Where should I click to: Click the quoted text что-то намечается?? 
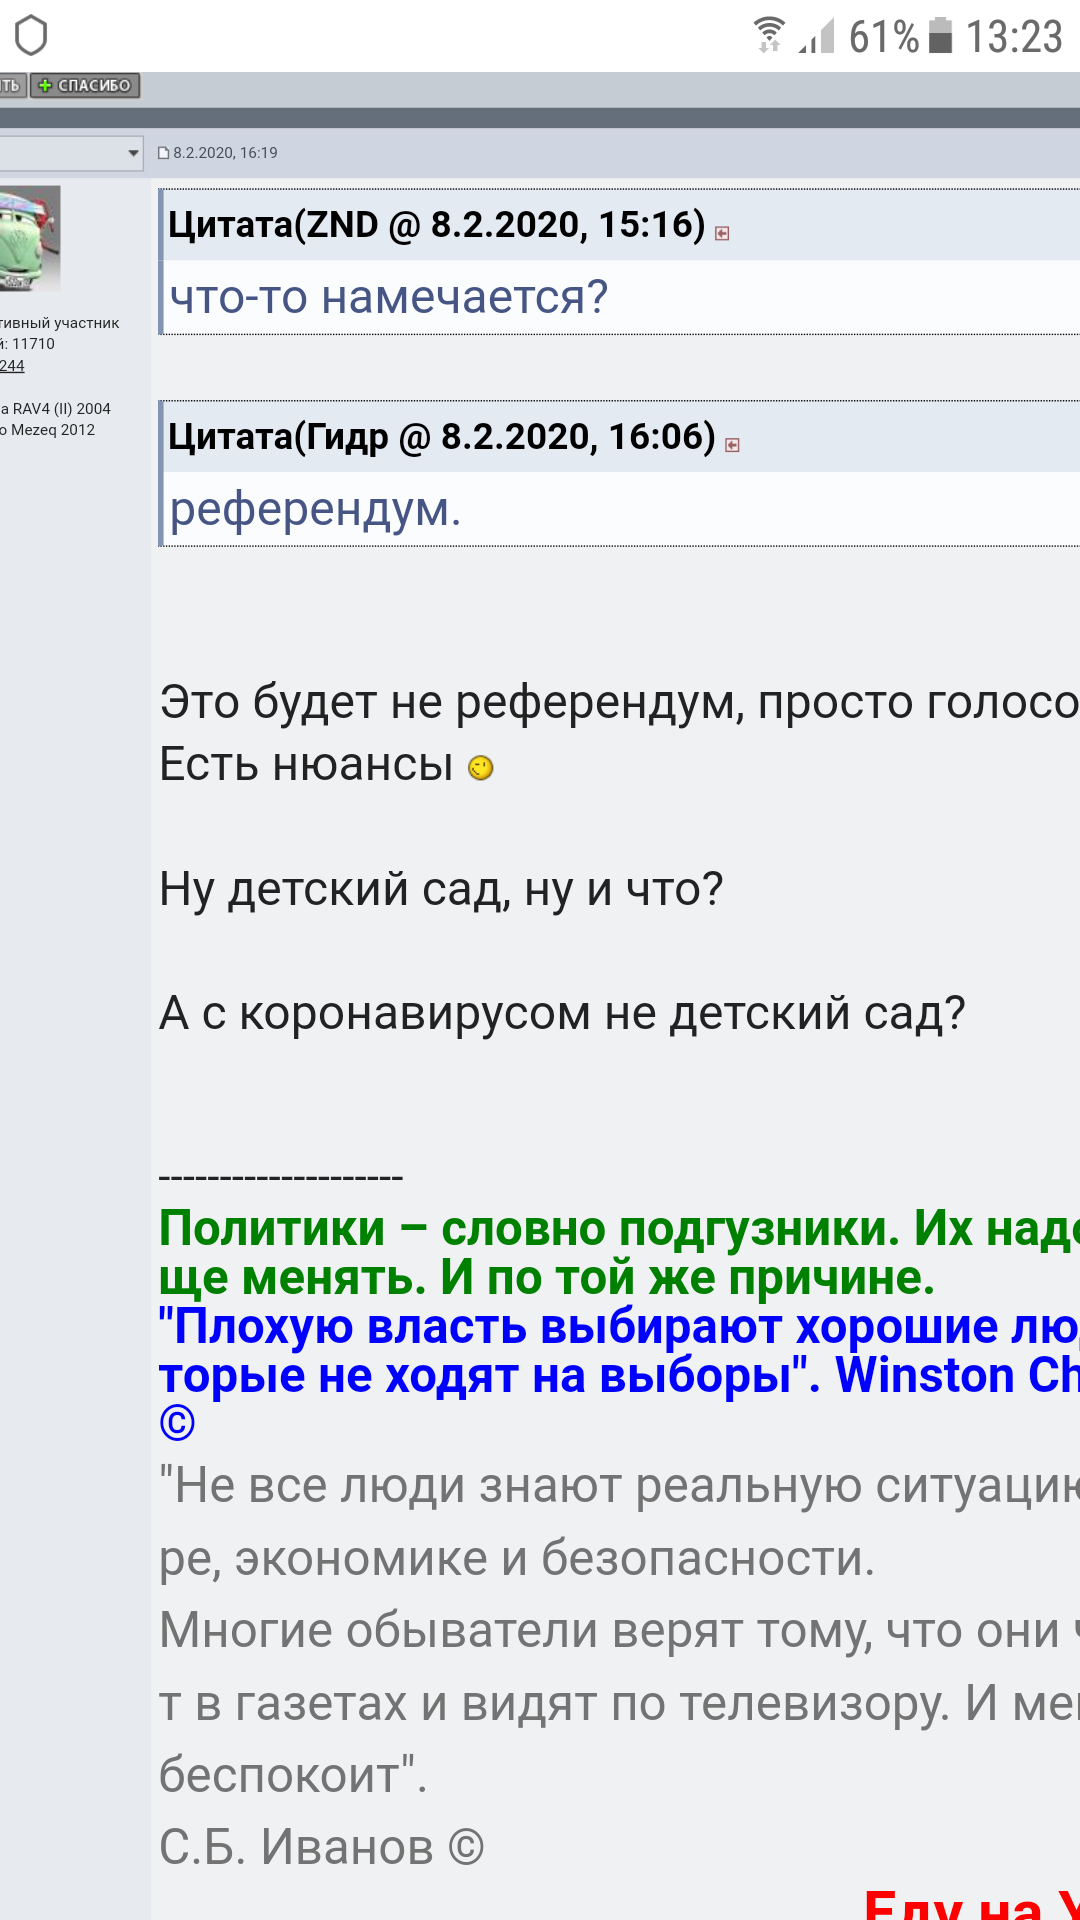tap(388, 298)
